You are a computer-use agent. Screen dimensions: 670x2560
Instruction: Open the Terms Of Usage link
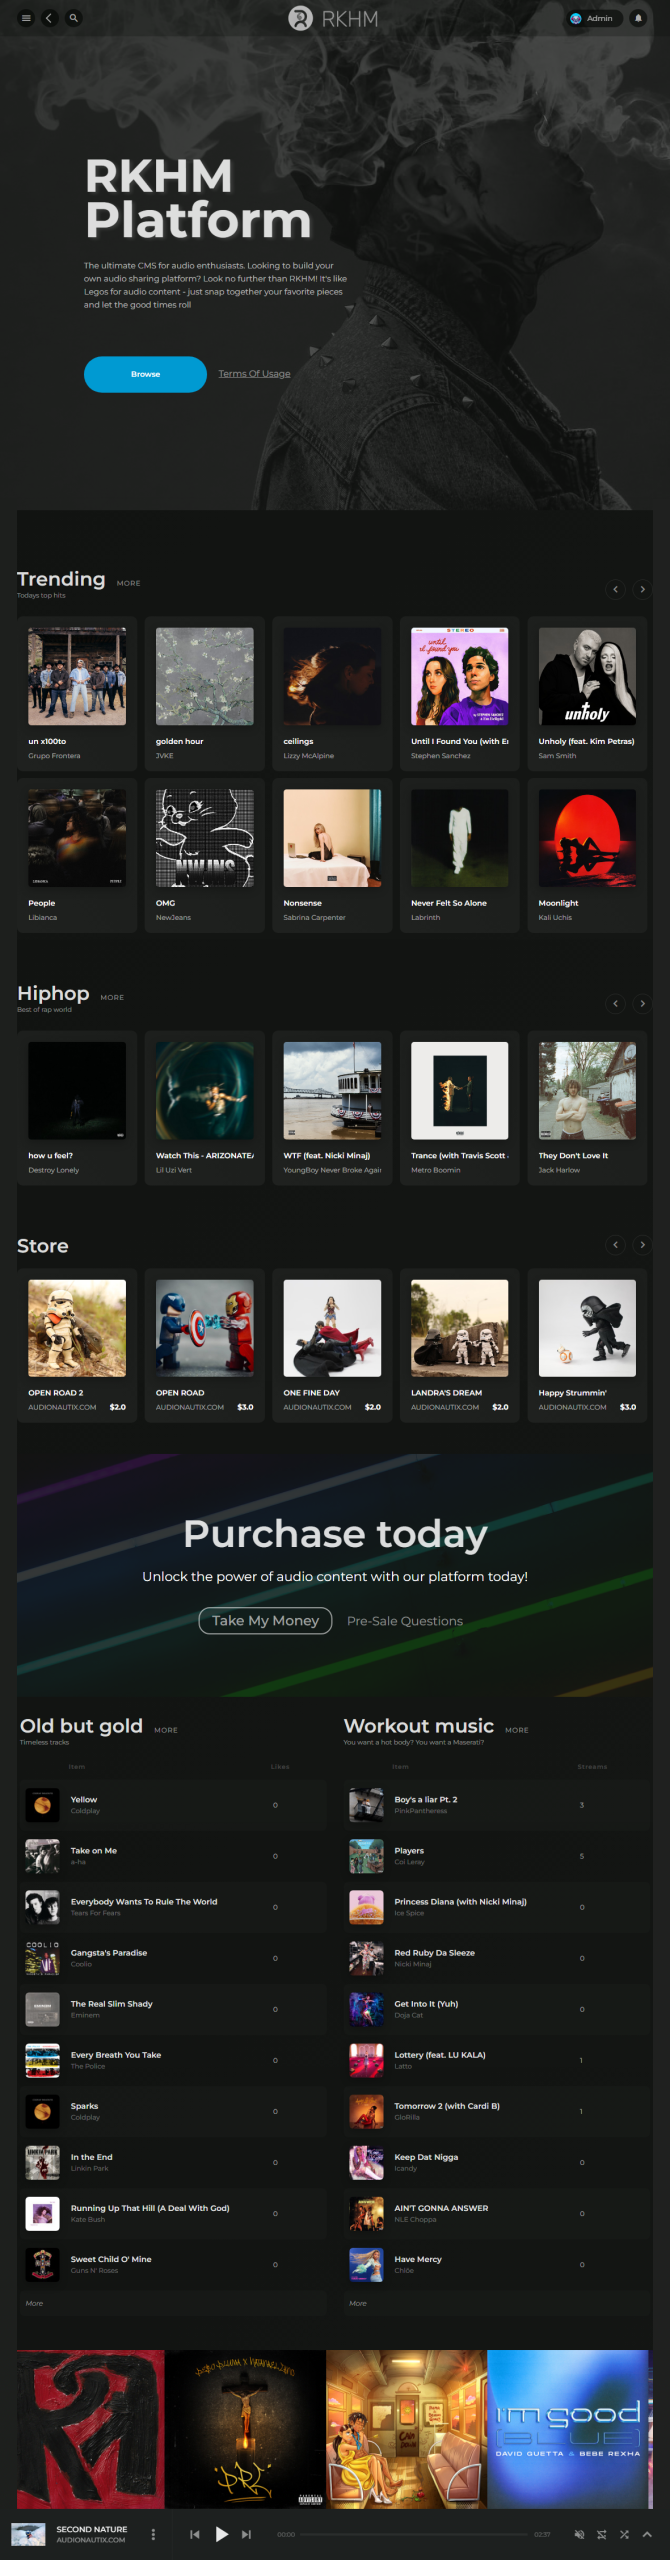point(254,374)
